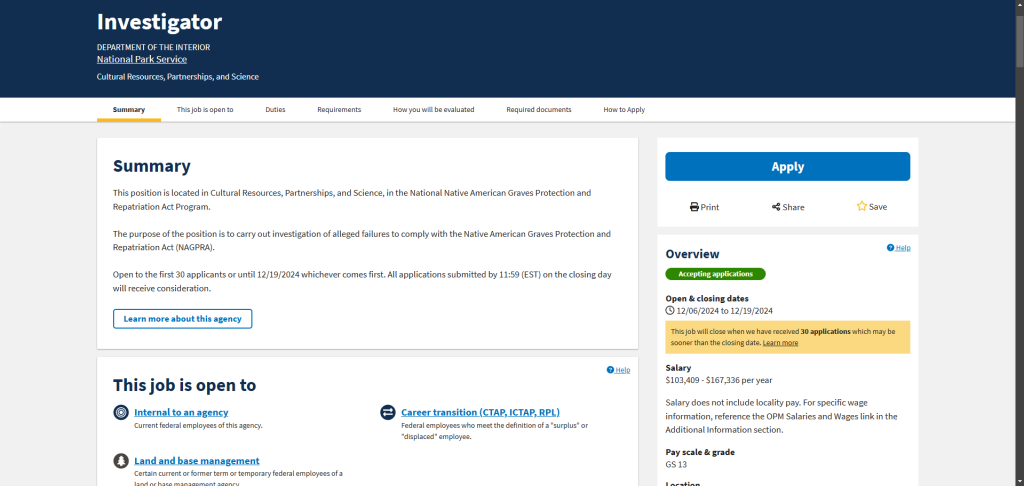Select the This job is open to tab

(205, 109)
